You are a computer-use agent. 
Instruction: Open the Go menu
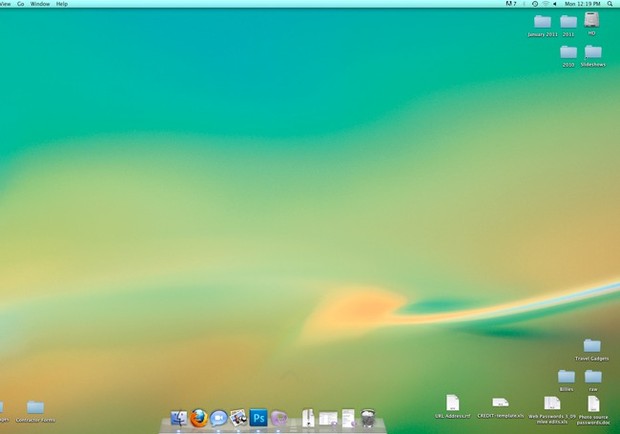pos(21,4)
